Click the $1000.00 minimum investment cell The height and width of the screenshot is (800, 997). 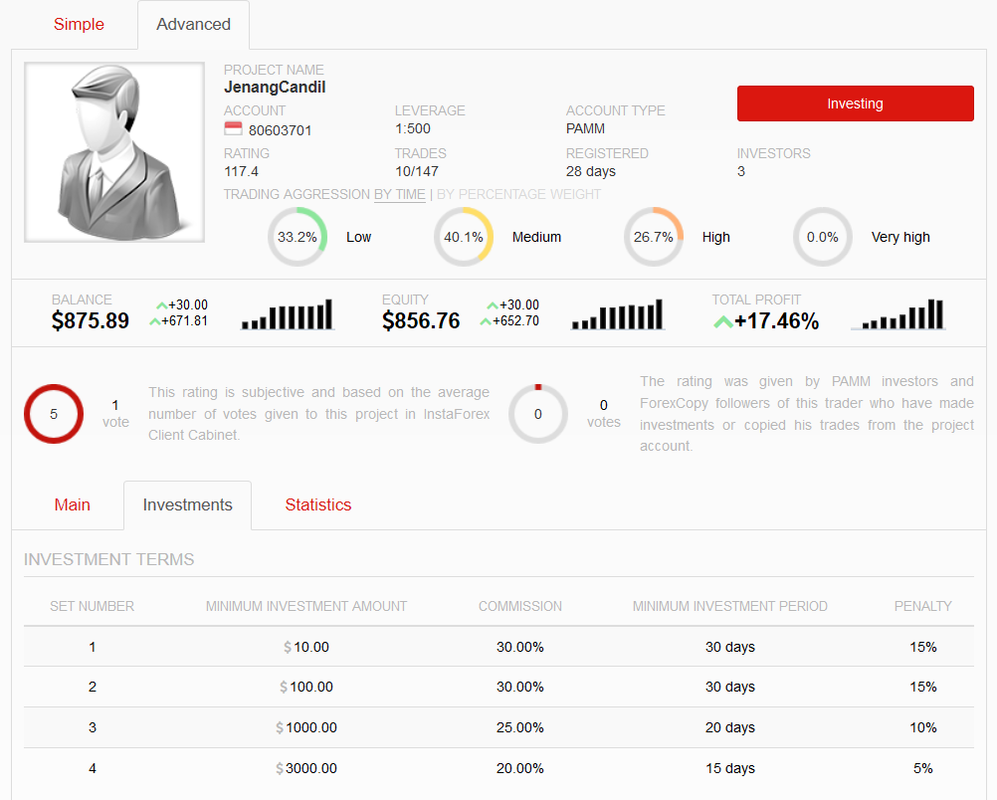pos(306,728)
